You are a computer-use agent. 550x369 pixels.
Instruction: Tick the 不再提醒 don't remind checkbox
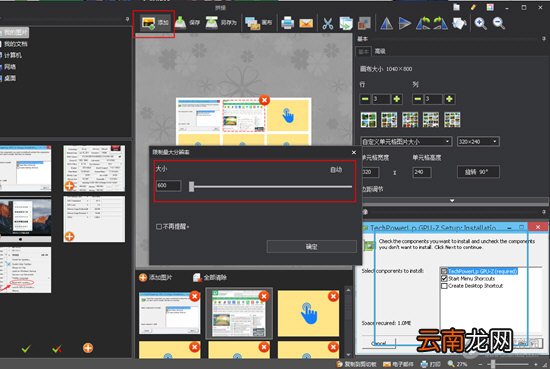point(159,227)
